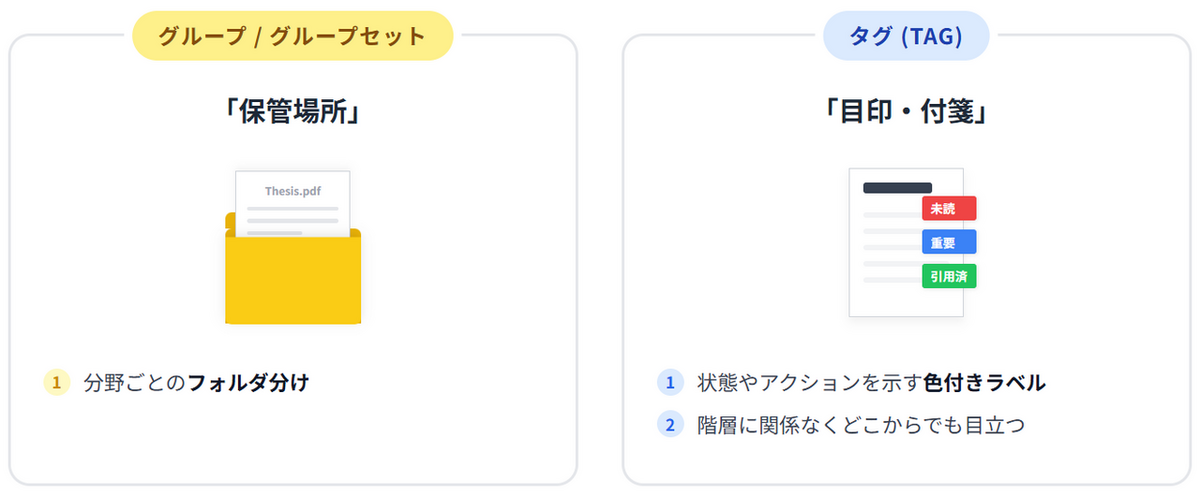Click the 分野ごとの text
This screenshot has width=1200, height=496.
tap(135, 382)
